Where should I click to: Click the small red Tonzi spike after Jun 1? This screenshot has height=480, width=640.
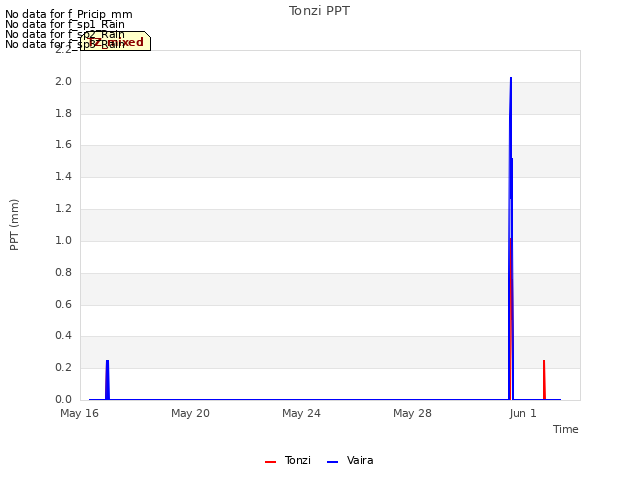pos(544,380)
